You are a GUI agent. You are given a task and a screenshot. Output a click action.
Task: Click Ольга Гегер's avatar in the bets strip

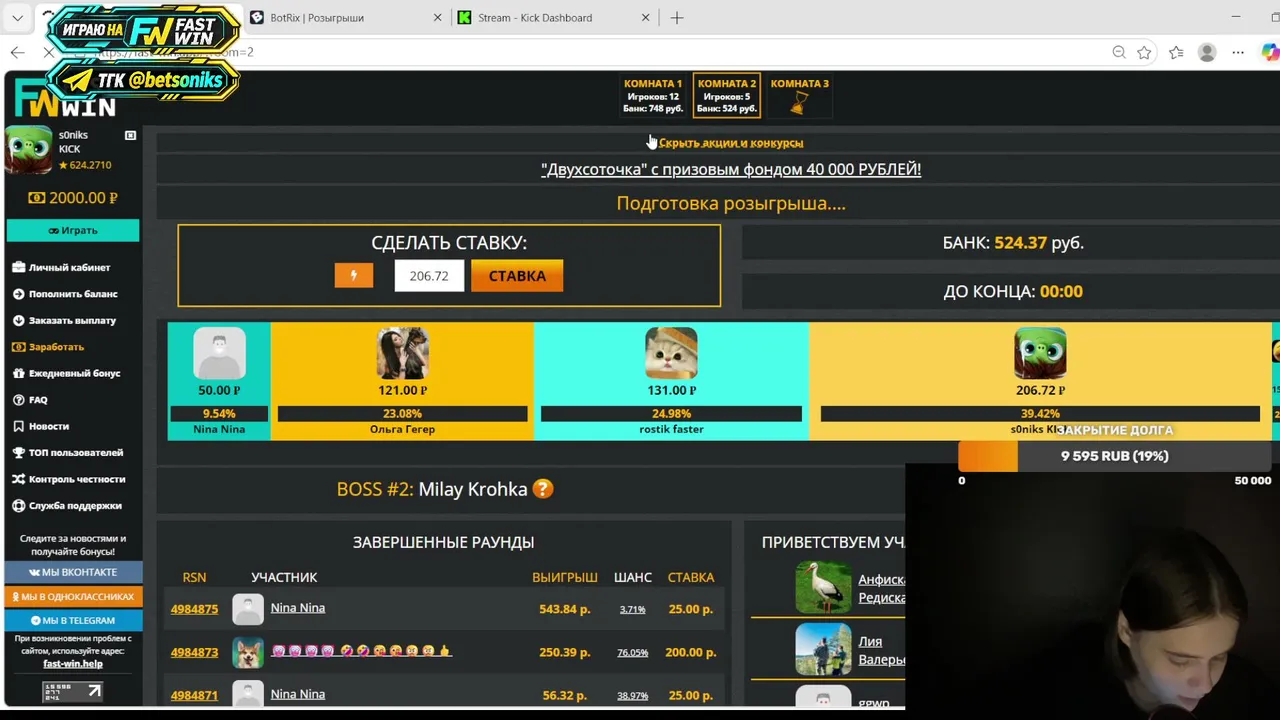click(x=402, y=353)
